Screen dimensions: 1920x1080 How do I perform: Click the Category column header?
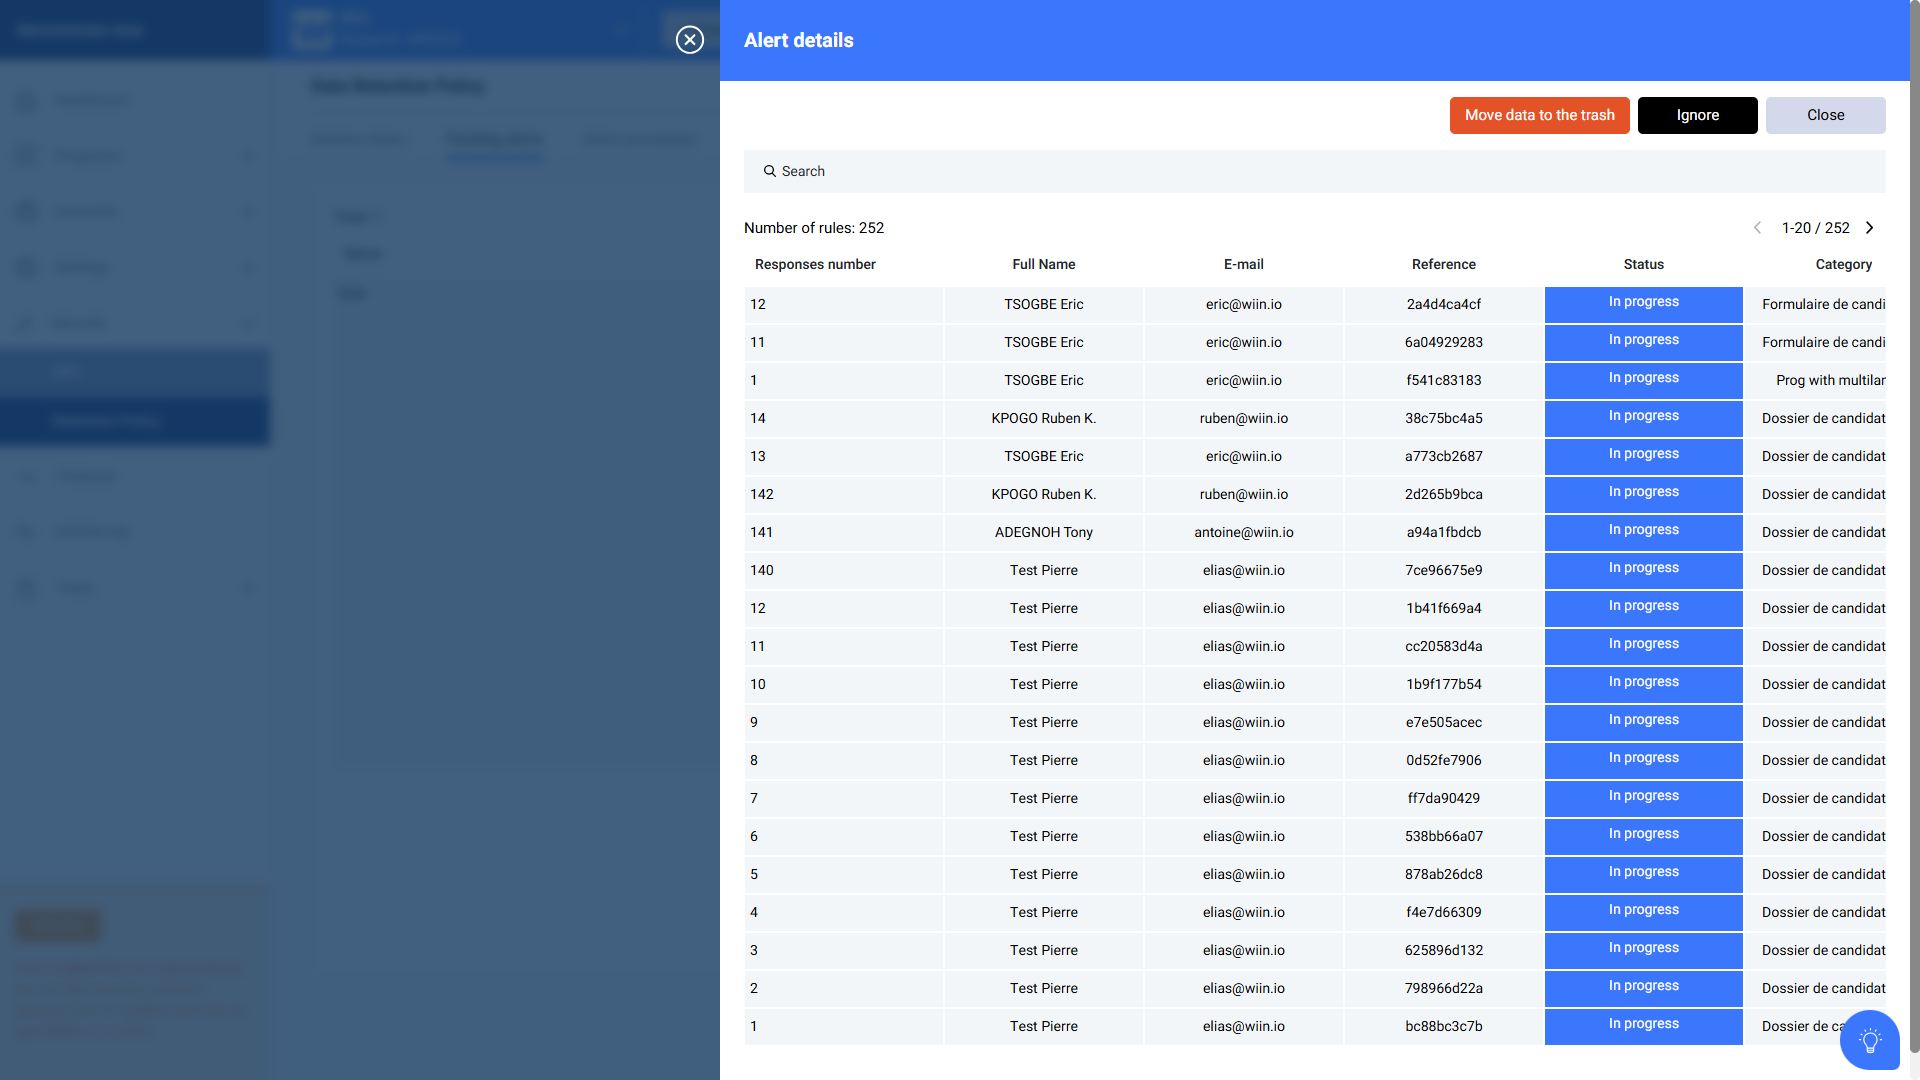click(x=1843, y=264)
